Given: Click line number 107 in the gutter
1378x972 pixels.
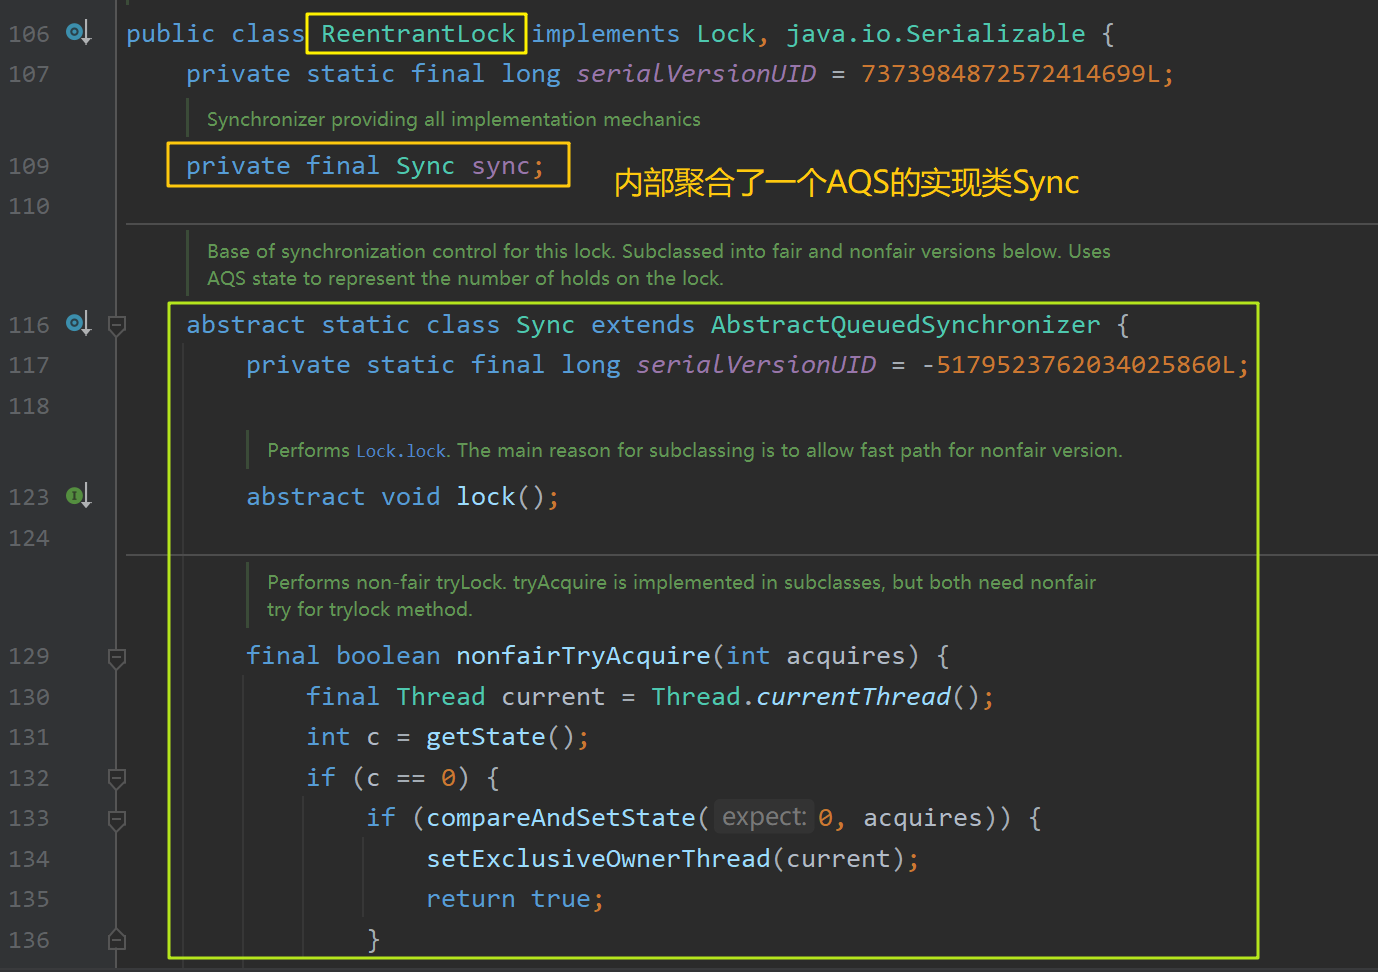Looking at the screenshot, I should pos(29,74).
